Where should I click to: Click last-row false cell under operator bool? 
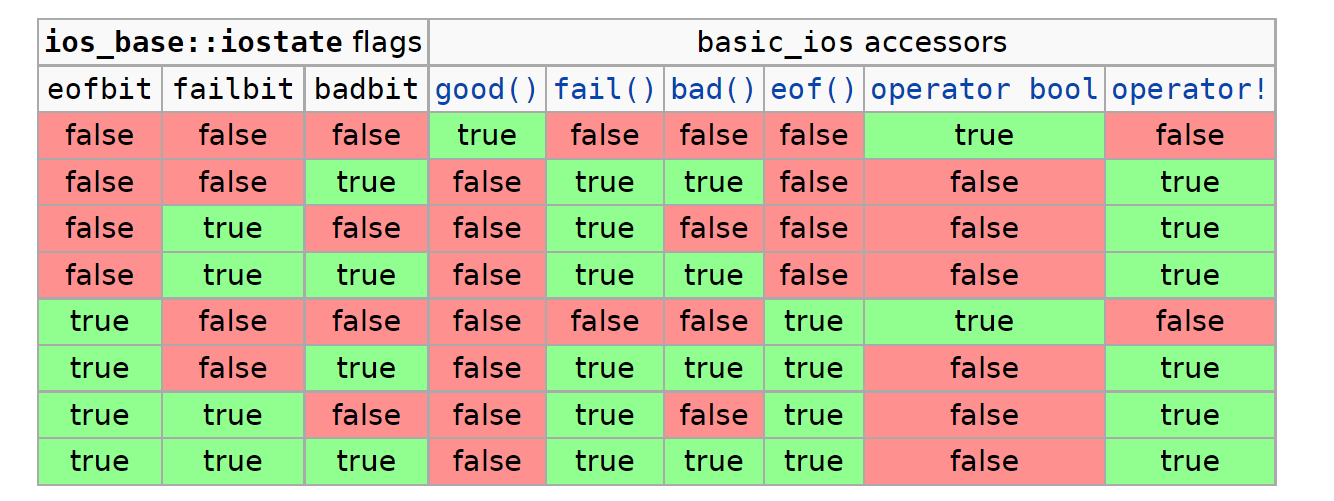click(984, 462)
